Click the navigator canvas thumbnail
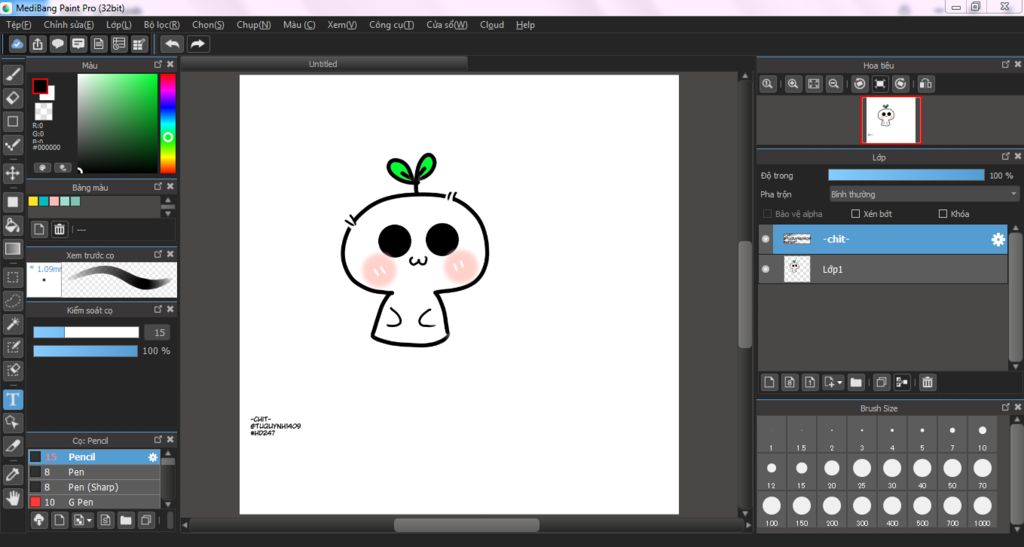Viewport: 1024px width, 547px height. click(891, 121)
